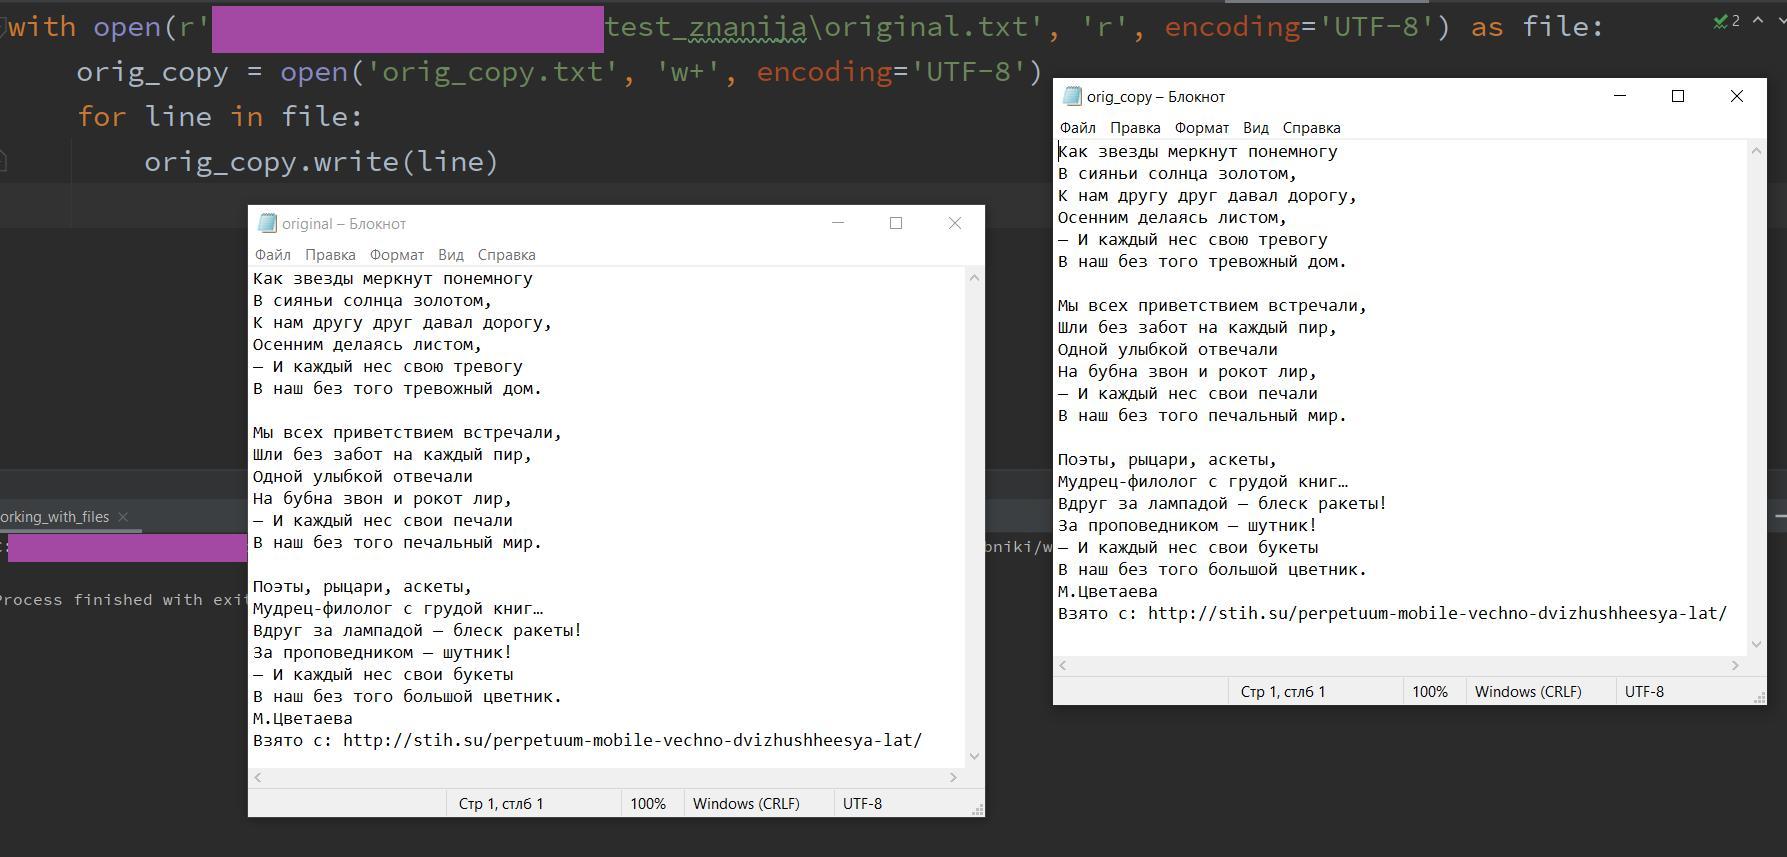Open Правка menu in original Notepad window
1787x857 pixels.
[330, 255]
